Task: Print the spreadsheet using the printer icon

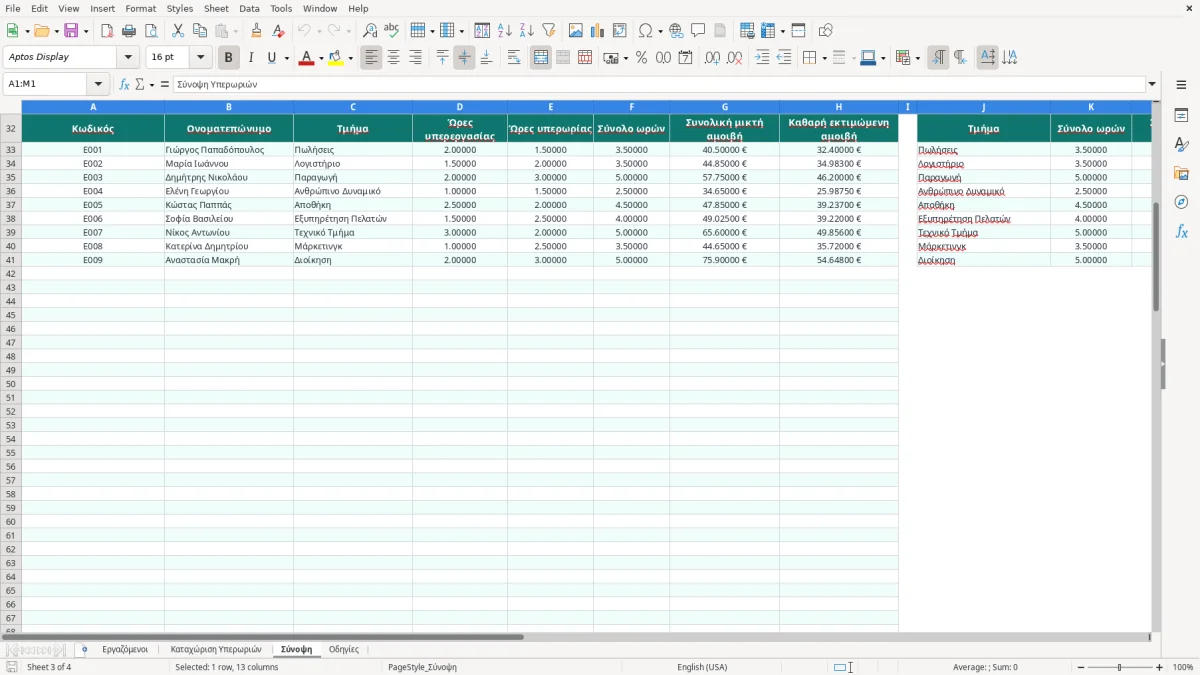Action: 129,31
